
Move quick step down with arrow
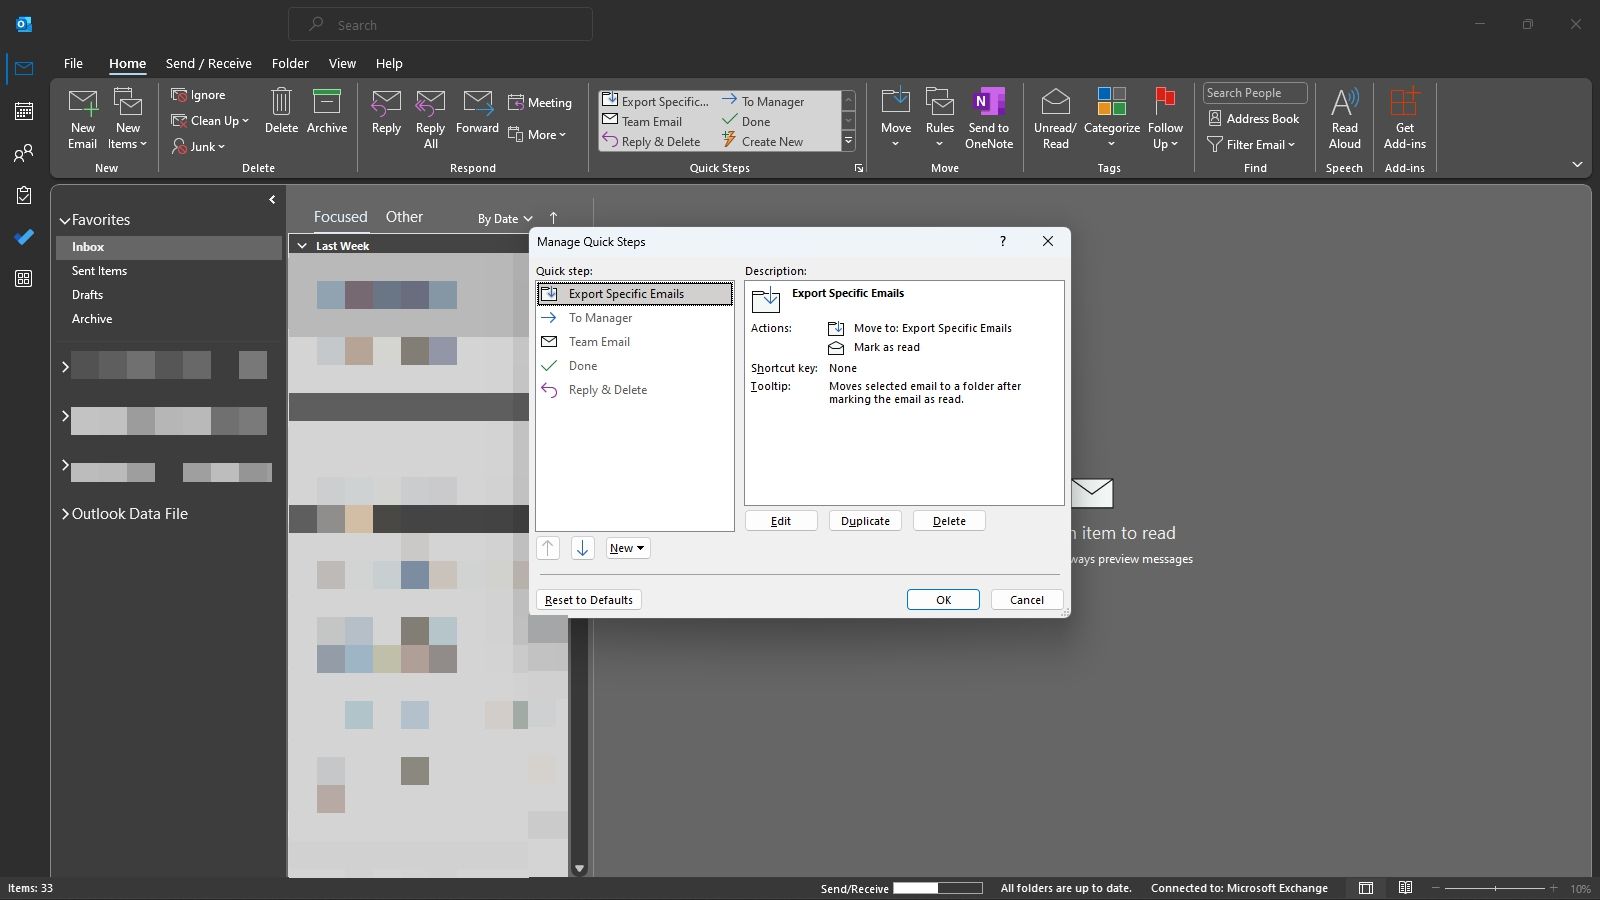582,548
